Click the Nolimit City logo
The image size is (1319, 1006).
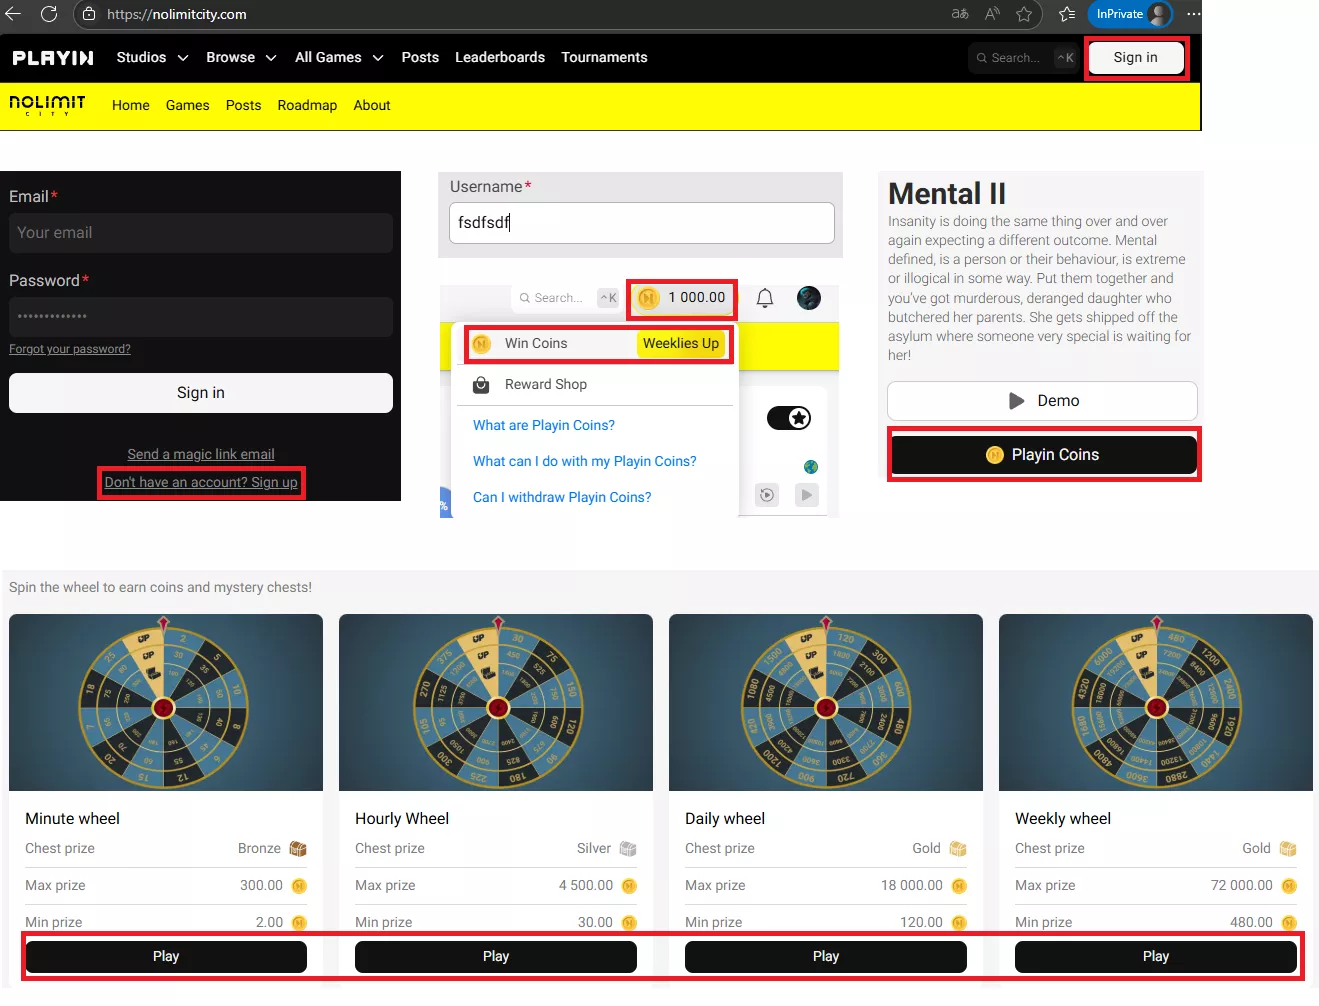tap(47, 105)
